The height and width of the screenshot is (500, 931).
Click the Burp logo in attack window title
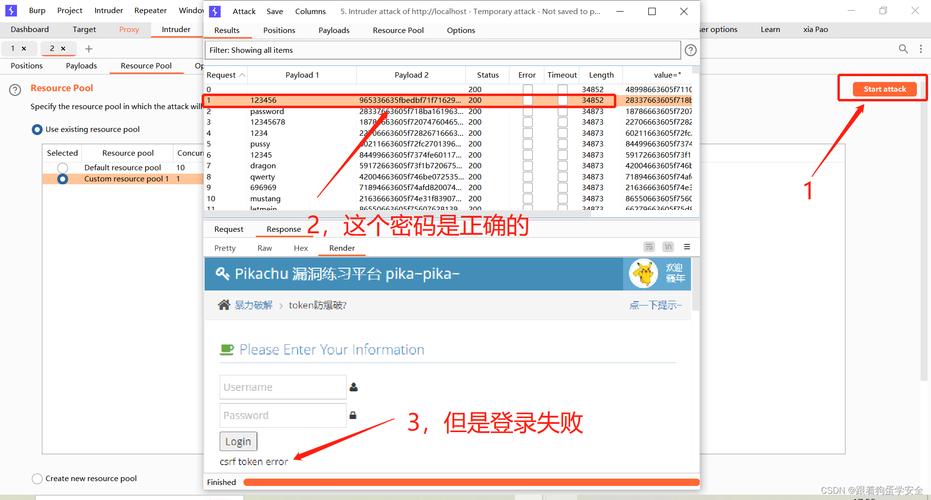pyautogui.click(x=215, y=11)
